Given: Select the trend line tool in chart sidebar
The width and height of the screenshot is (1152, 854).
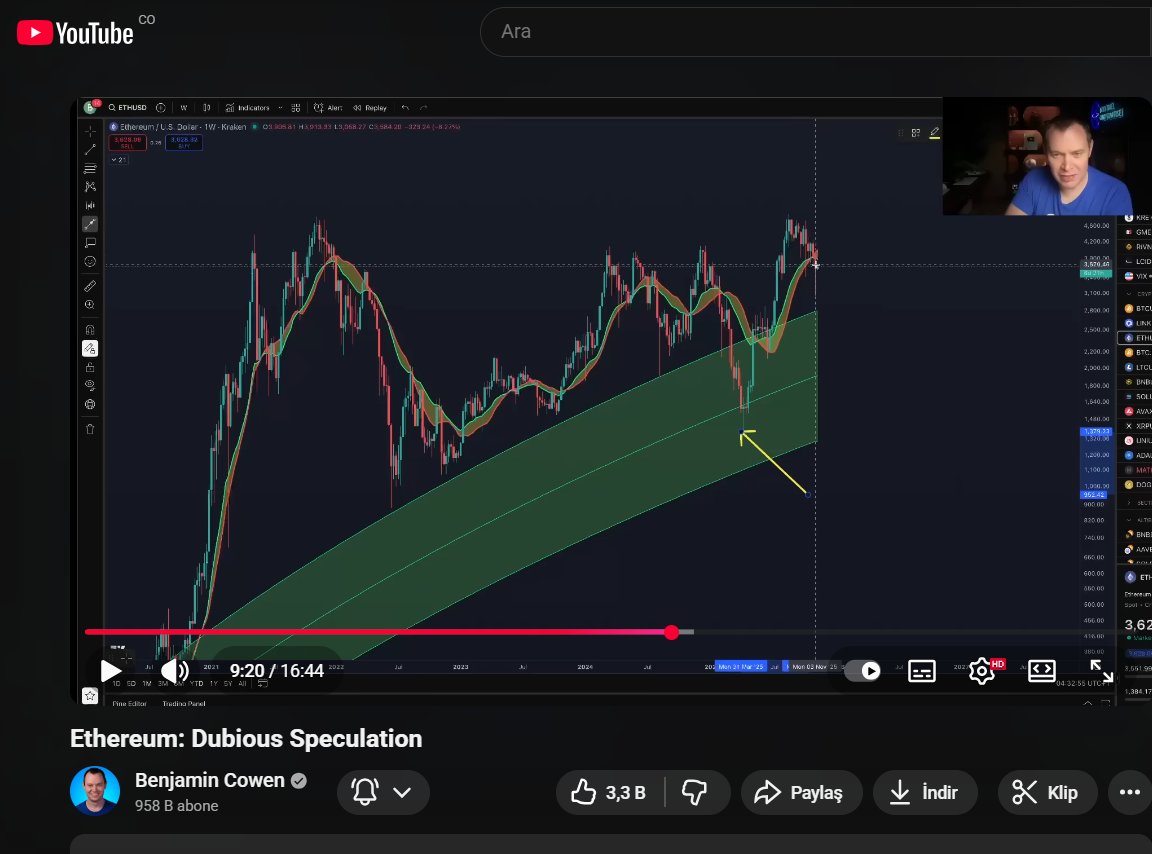Looking at the screenshot, I should (x=90, y=150).
